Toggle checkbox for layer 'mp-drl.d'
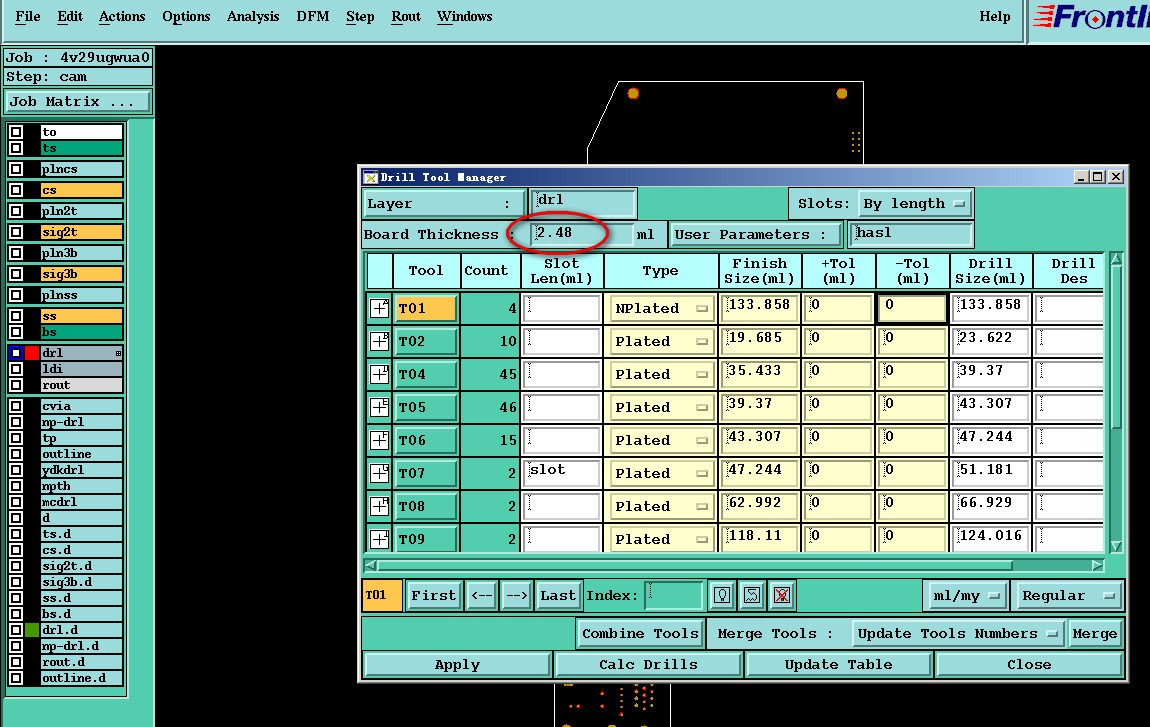Screen dimensions: 1150x727 pyautogui.click(x=15, y=646)
